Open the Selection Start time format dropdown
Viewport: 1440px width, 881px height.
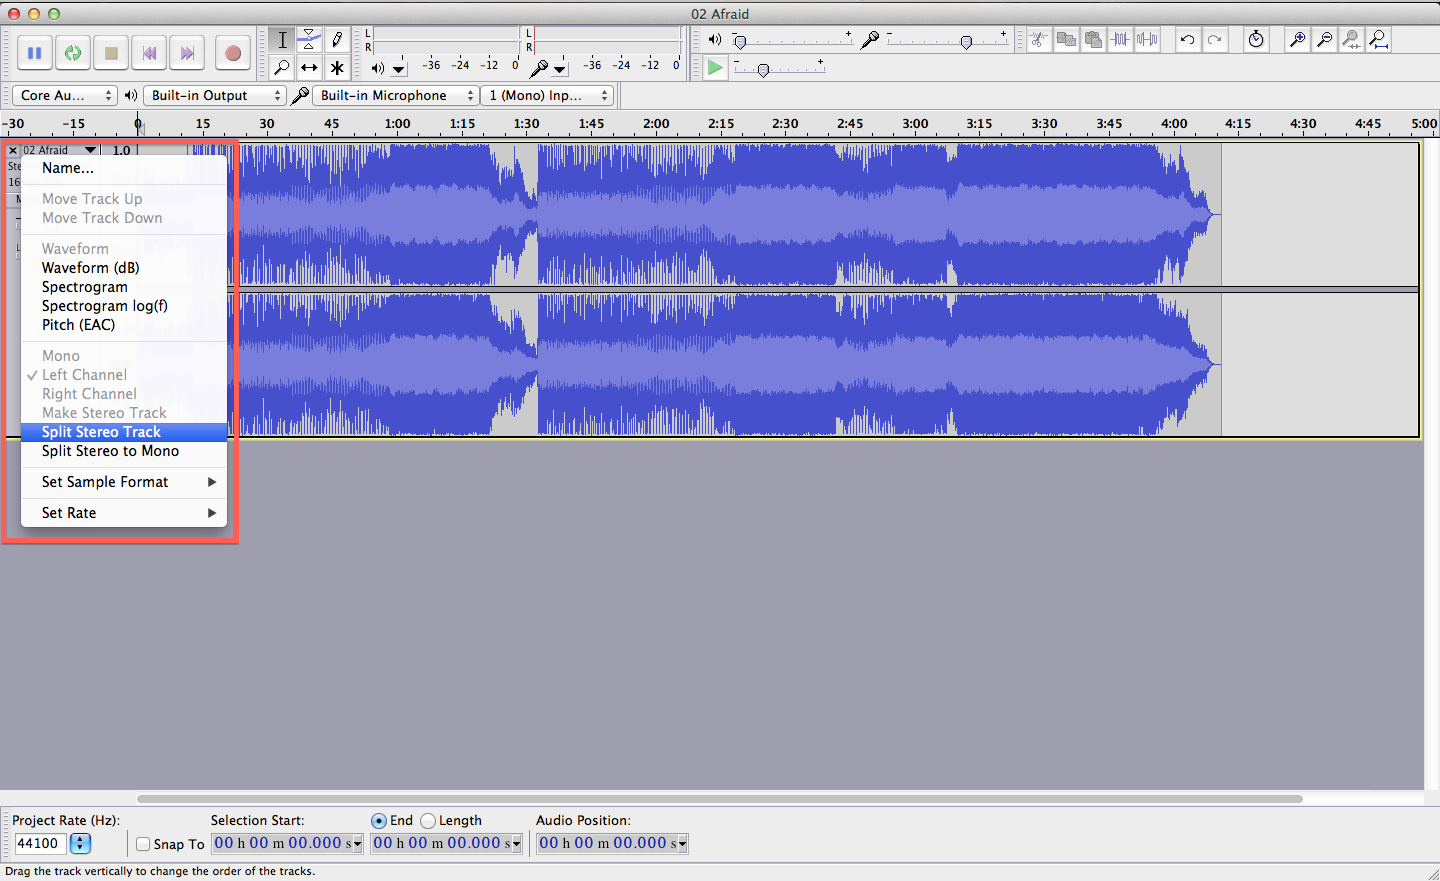tap(357, 844)
